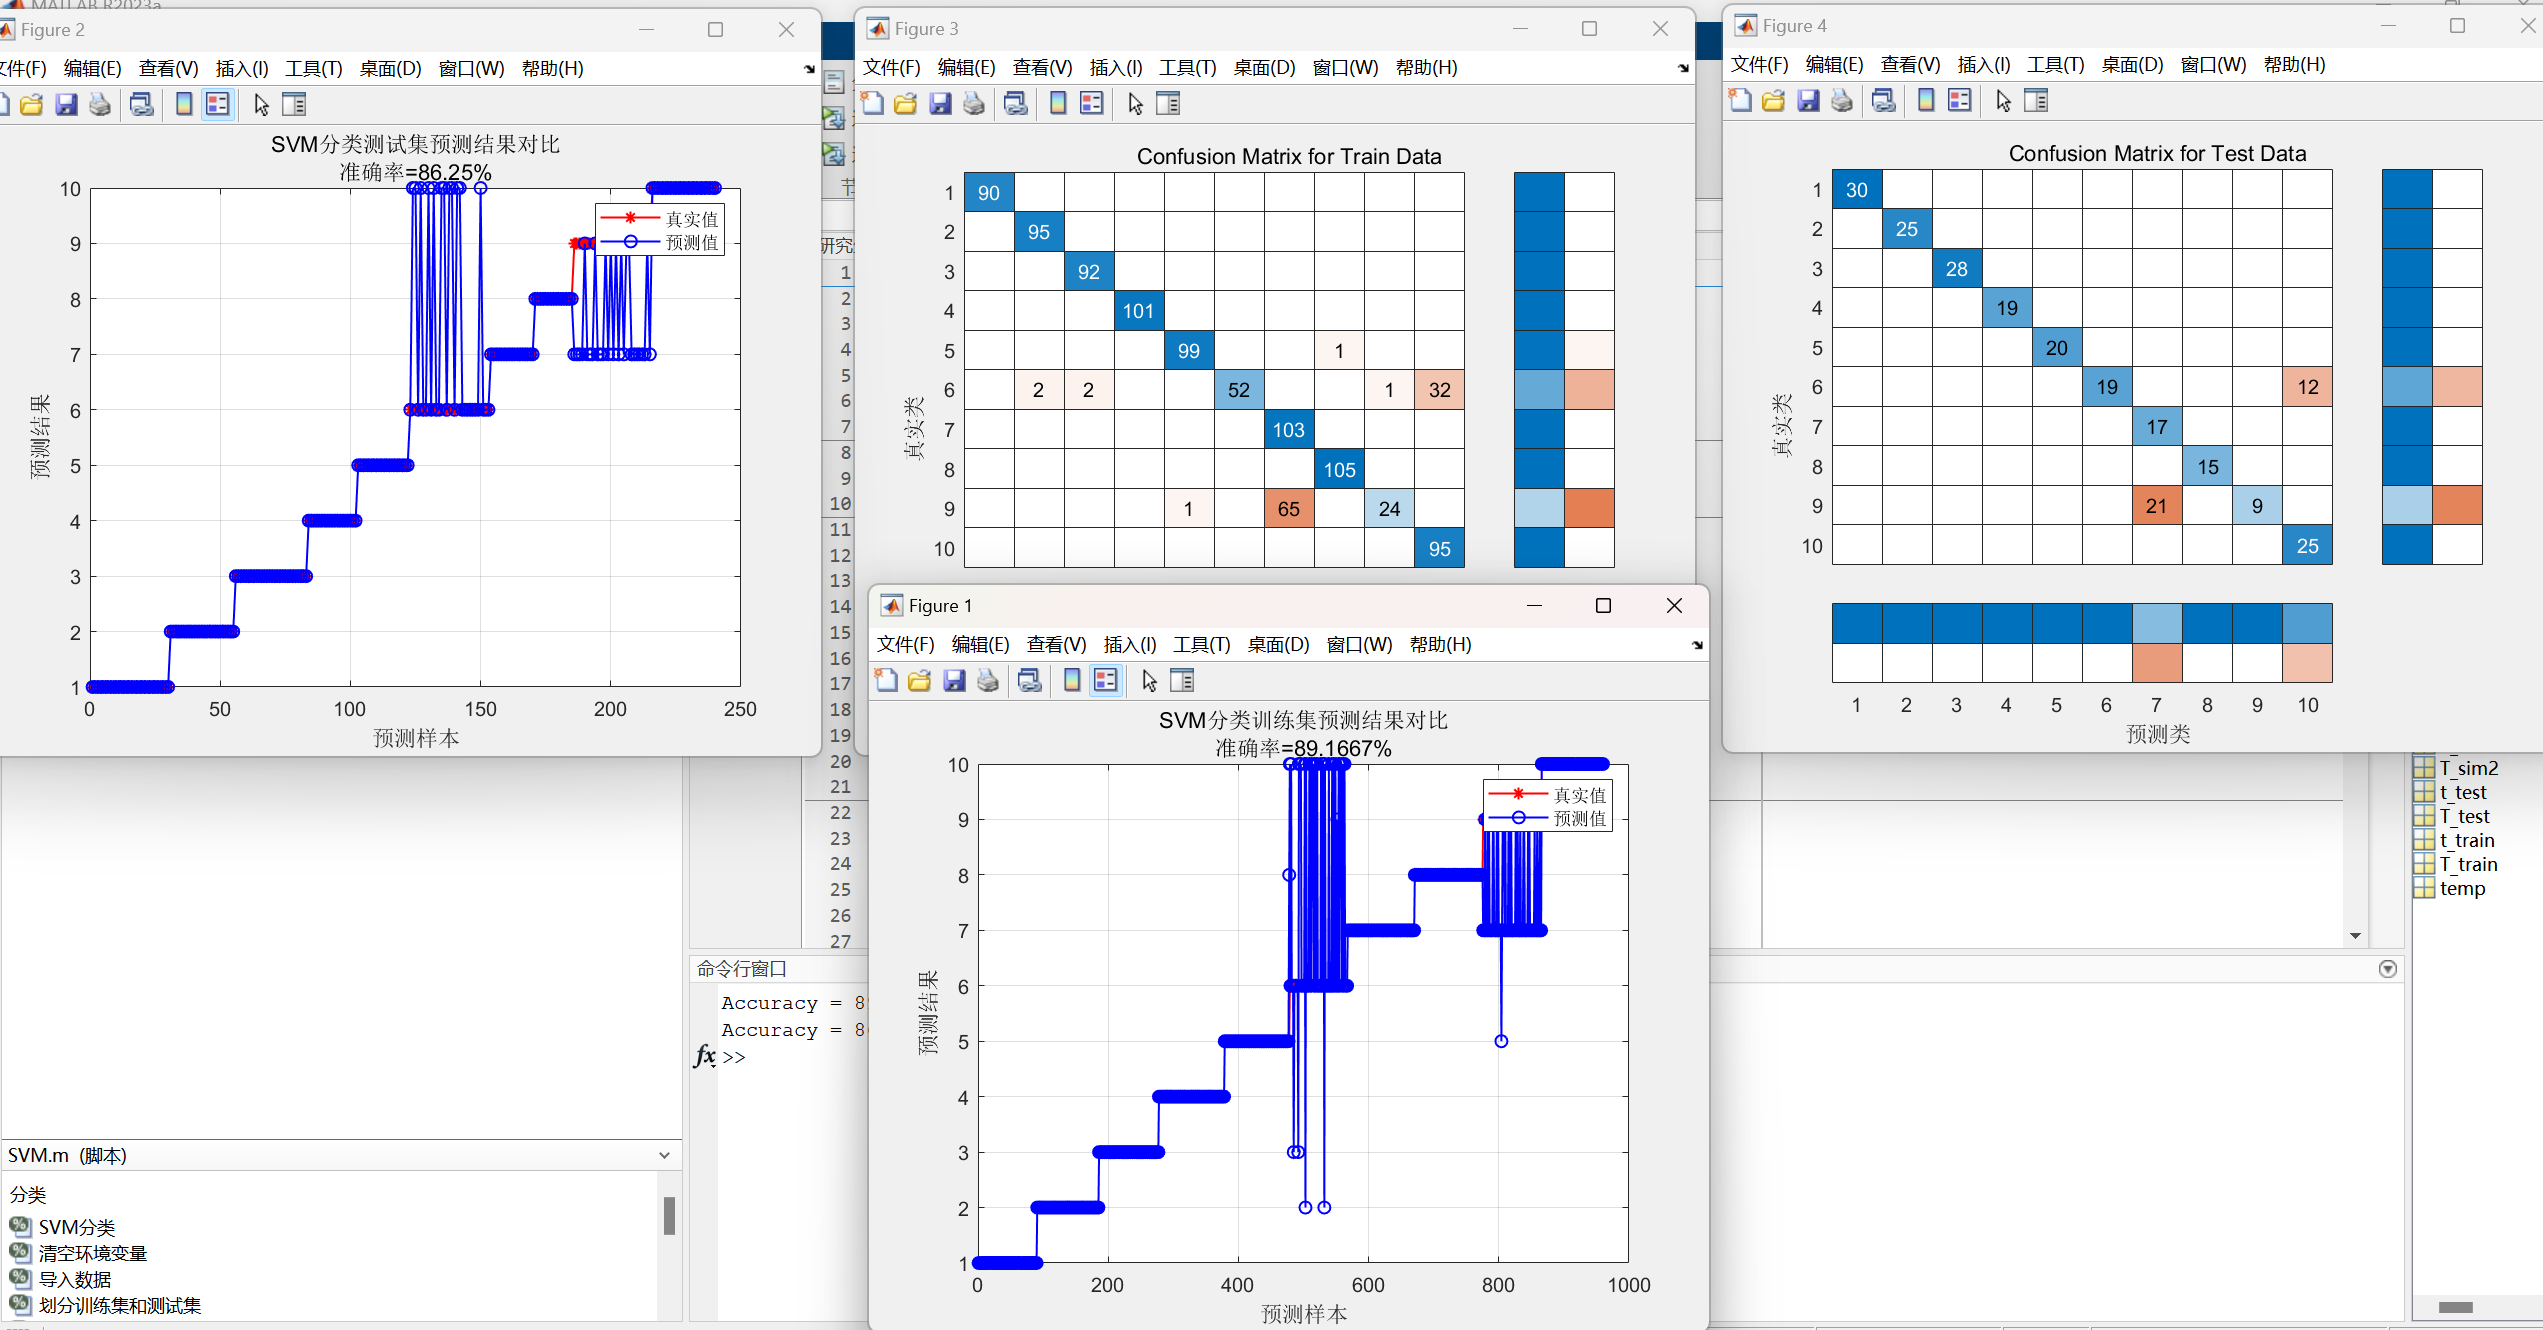
Task: Toggle Edit Plot arrow in Figure 2 toolbar
Action: [x=262, y=105]
